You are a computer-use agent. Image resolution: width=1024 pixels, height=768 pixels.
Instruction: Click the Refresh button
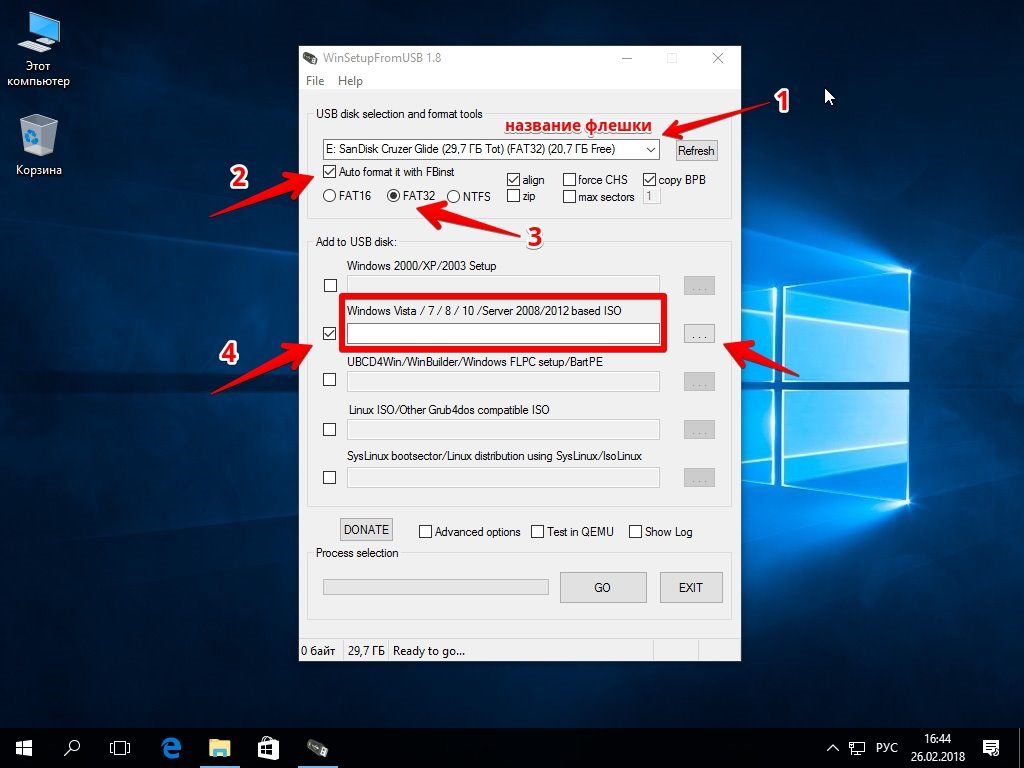pos(696,151)
